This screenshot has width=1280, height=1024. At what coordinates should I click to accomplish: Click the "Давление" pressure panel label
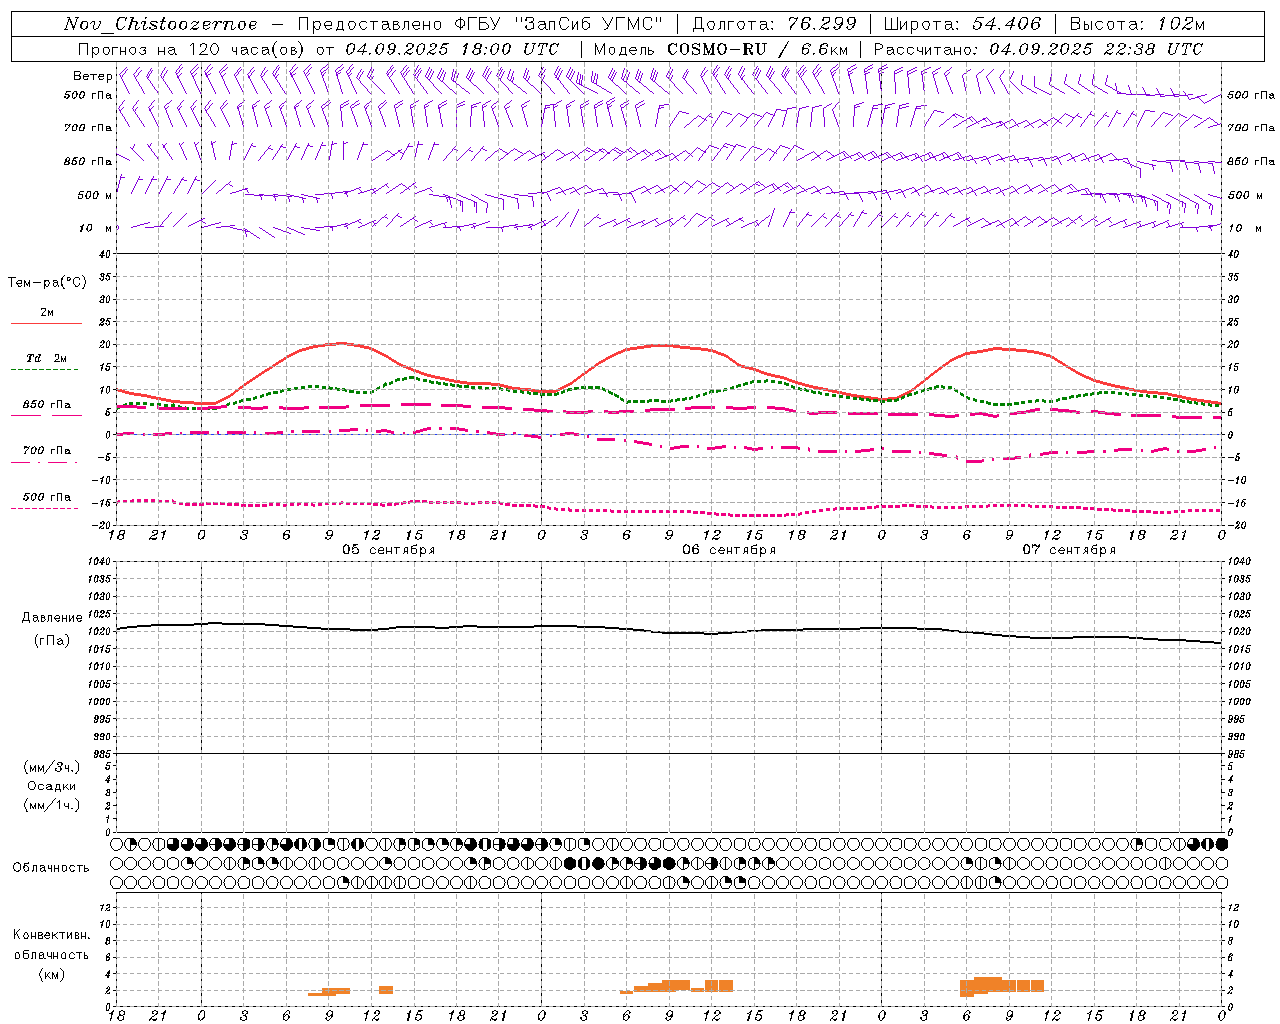(51, 618)
